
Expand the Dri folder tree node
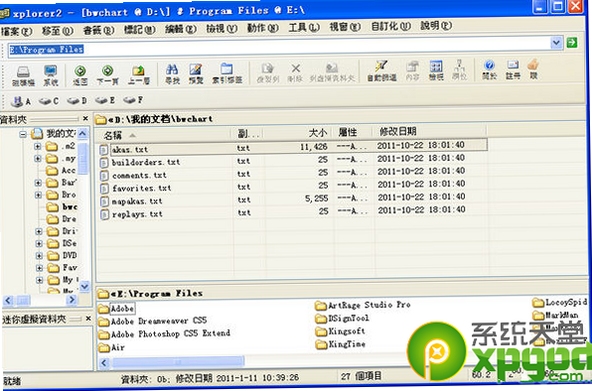(39, 231)
